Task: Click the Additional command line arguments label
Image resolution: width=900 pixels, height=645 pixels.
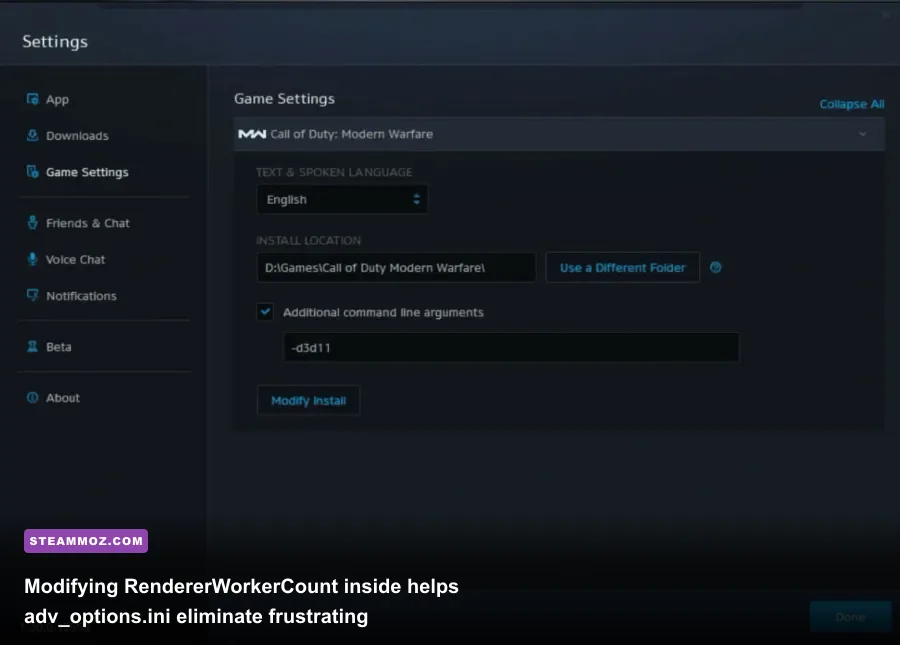Action: tap(383, 312)
